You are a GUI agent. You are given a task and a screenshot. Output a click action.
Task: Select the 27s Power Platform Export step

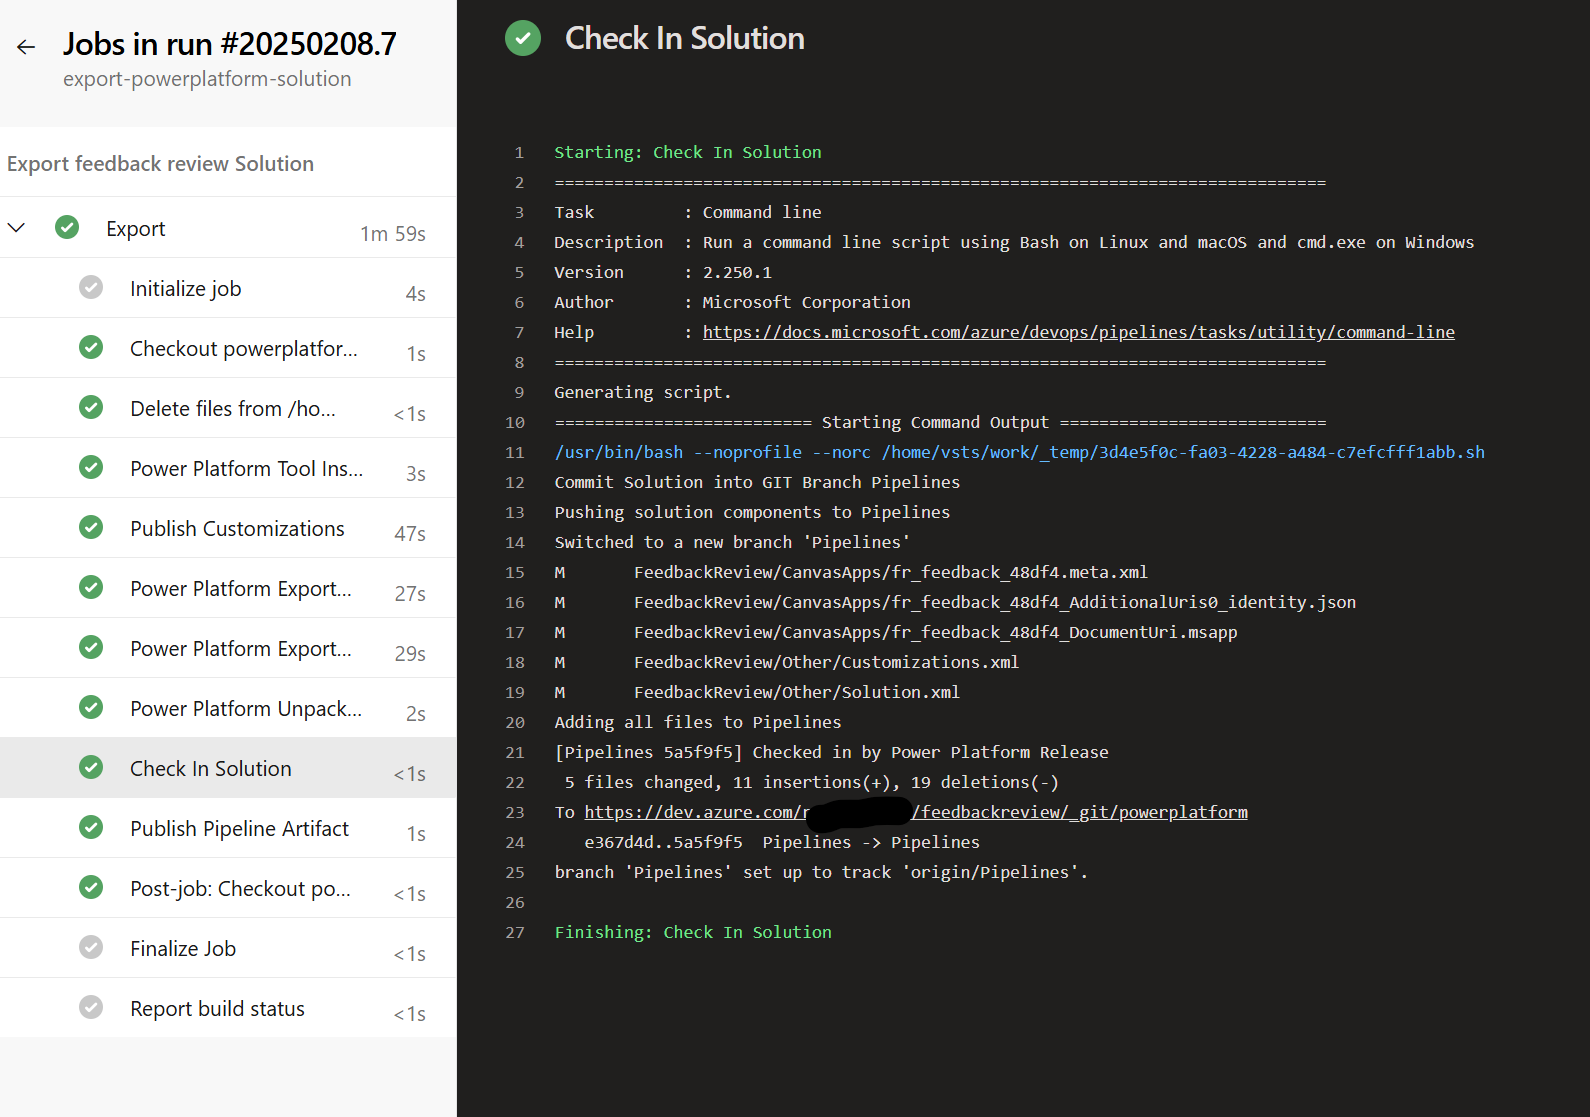click(240, 588)
